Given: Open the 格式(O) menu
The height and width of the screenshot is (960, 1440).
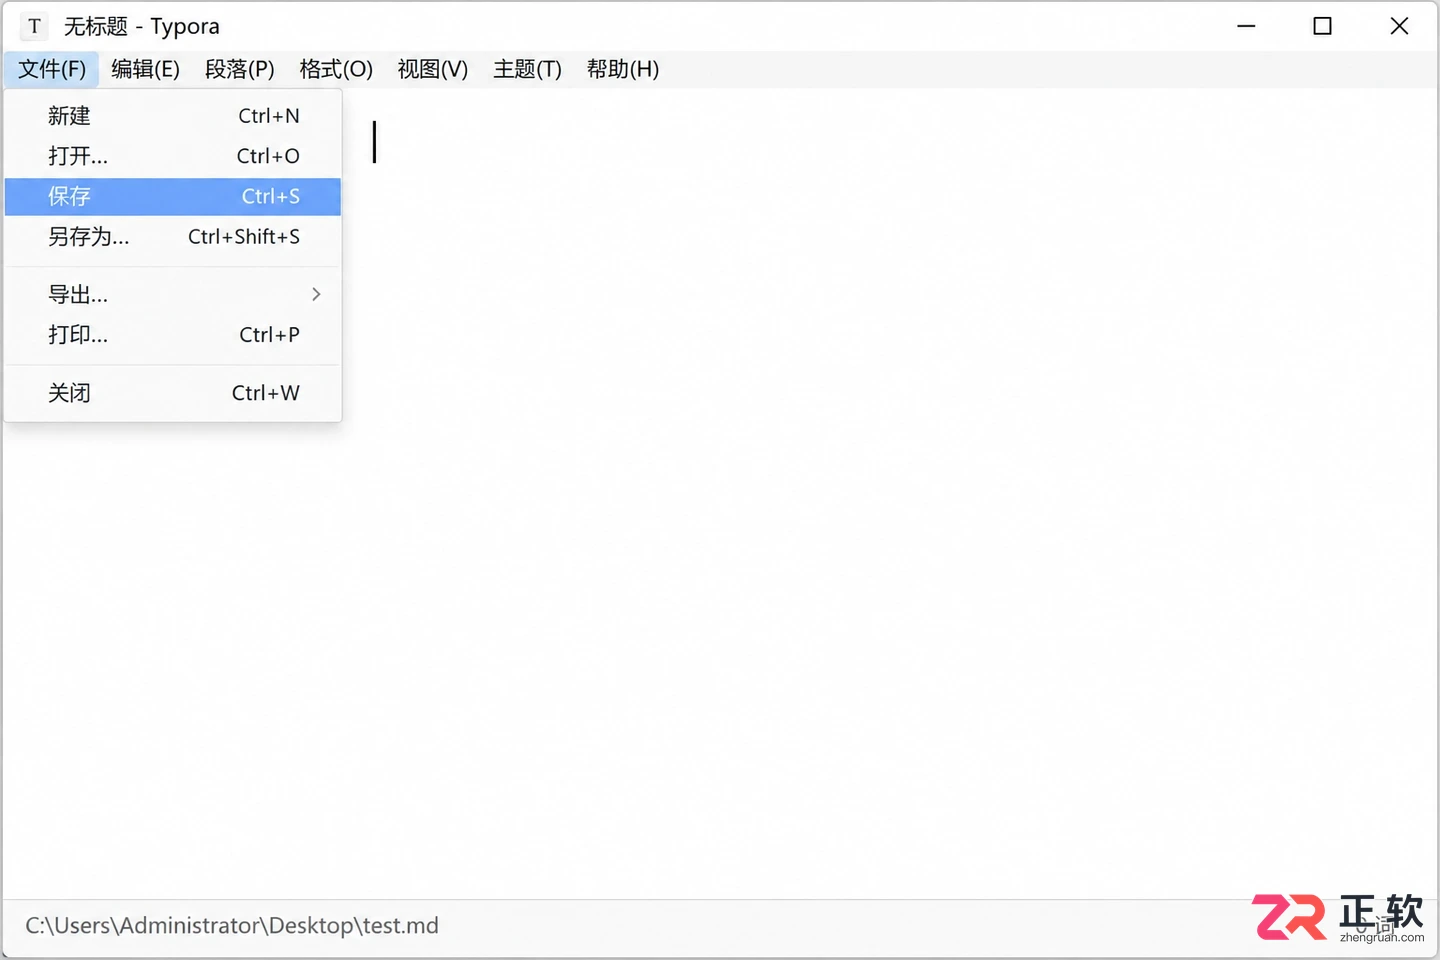Looking at the screenshot, I should (336, 69).
